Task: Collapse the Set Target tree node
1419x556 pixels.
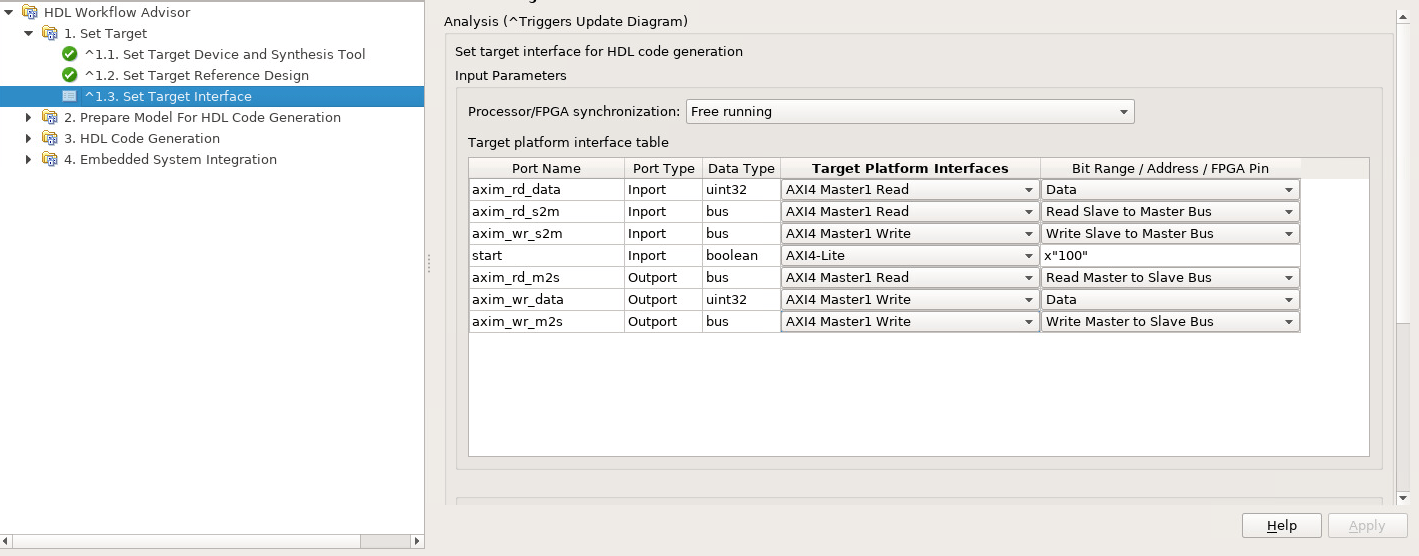Action: [x=29, y=34]
